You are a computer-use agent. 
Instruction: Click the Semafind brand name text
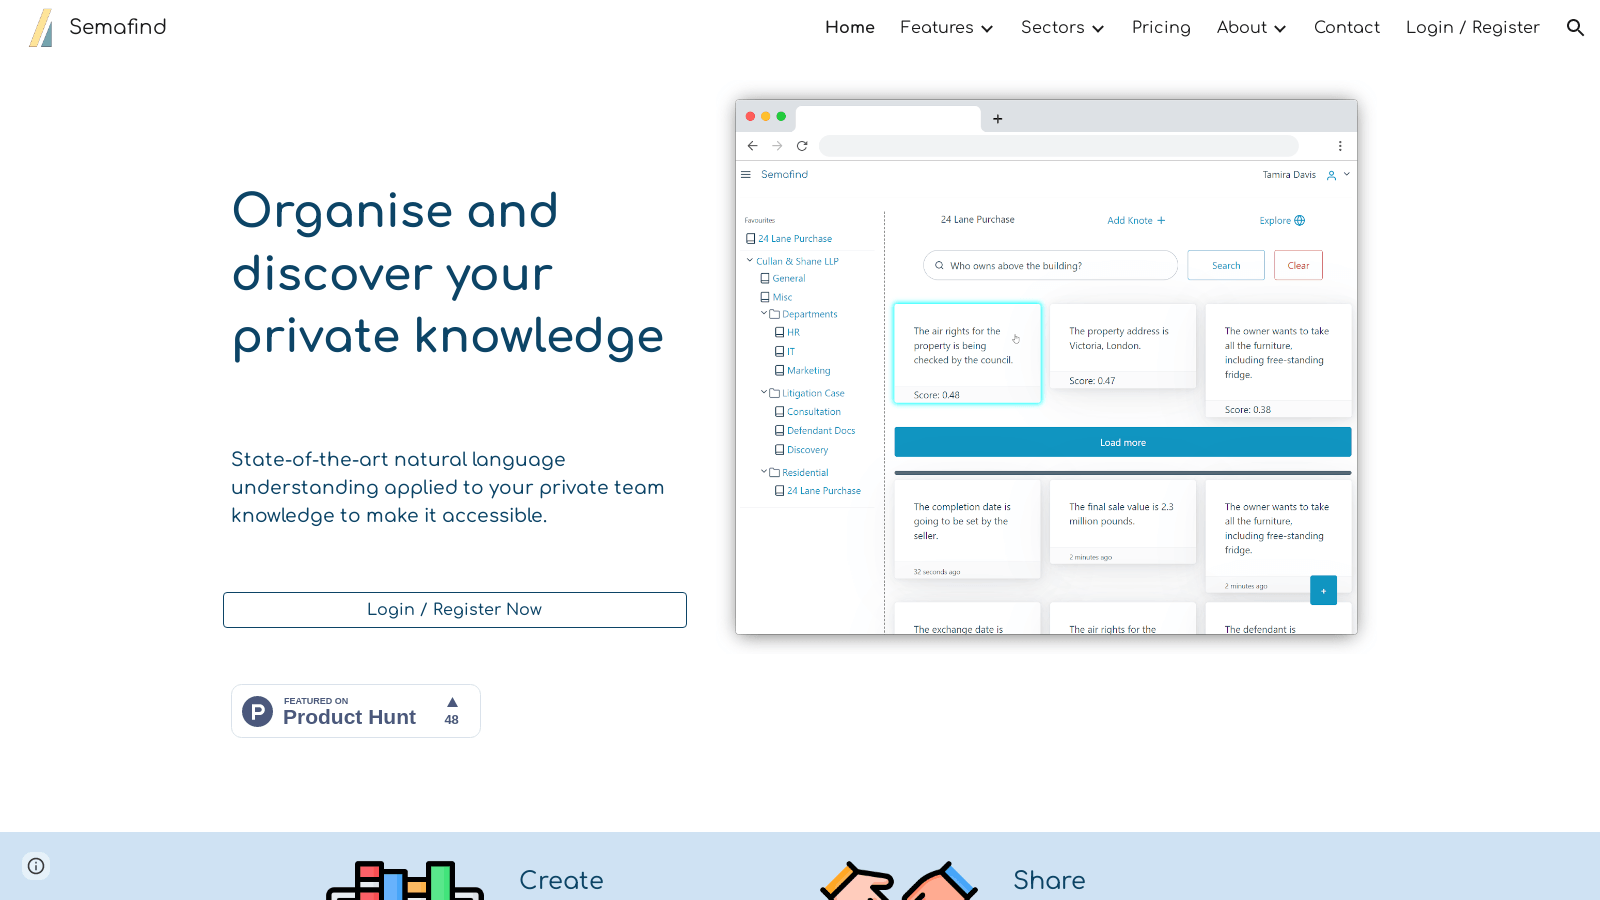(118, 27)
